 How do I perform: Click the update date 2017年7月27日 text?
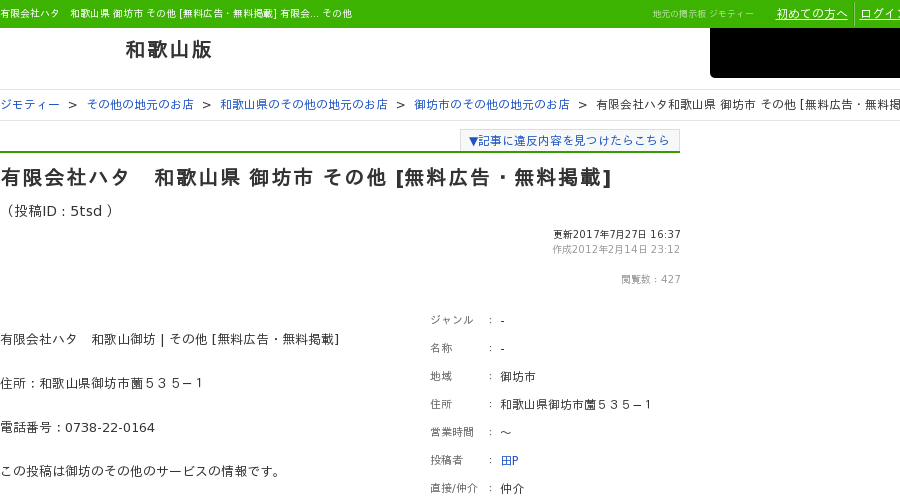616,234
